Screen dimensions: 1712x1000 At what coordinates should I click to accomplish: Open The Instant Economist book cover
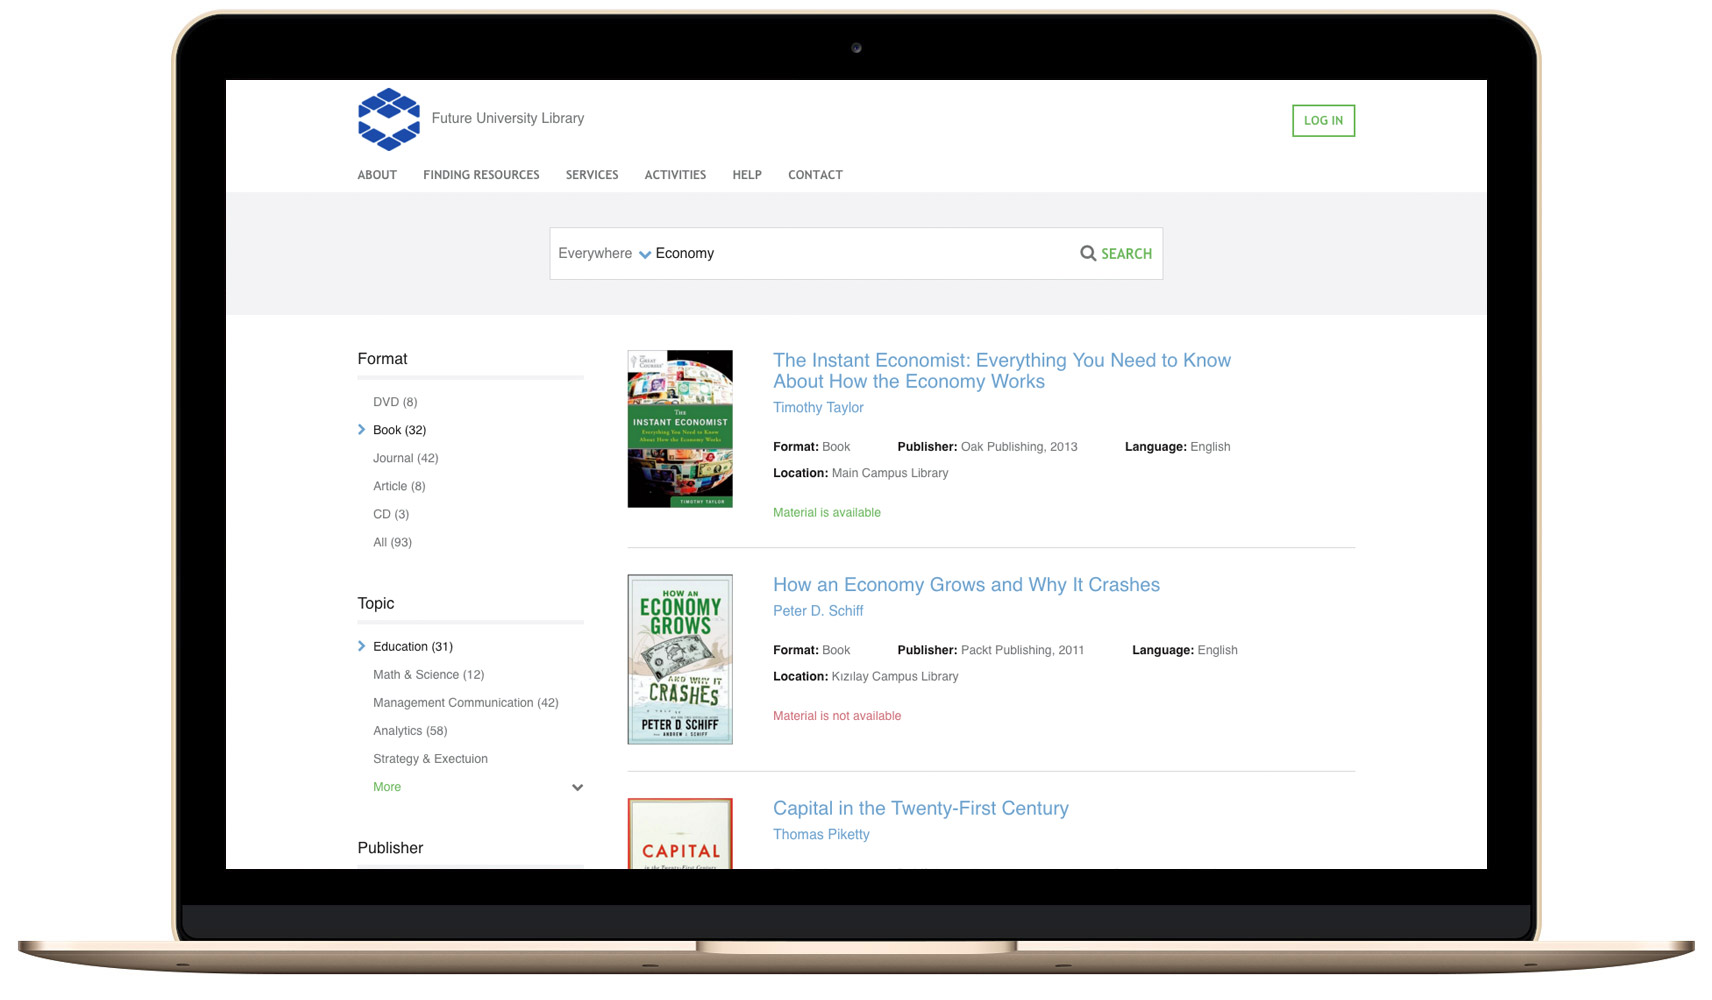[x=680, y=429]
